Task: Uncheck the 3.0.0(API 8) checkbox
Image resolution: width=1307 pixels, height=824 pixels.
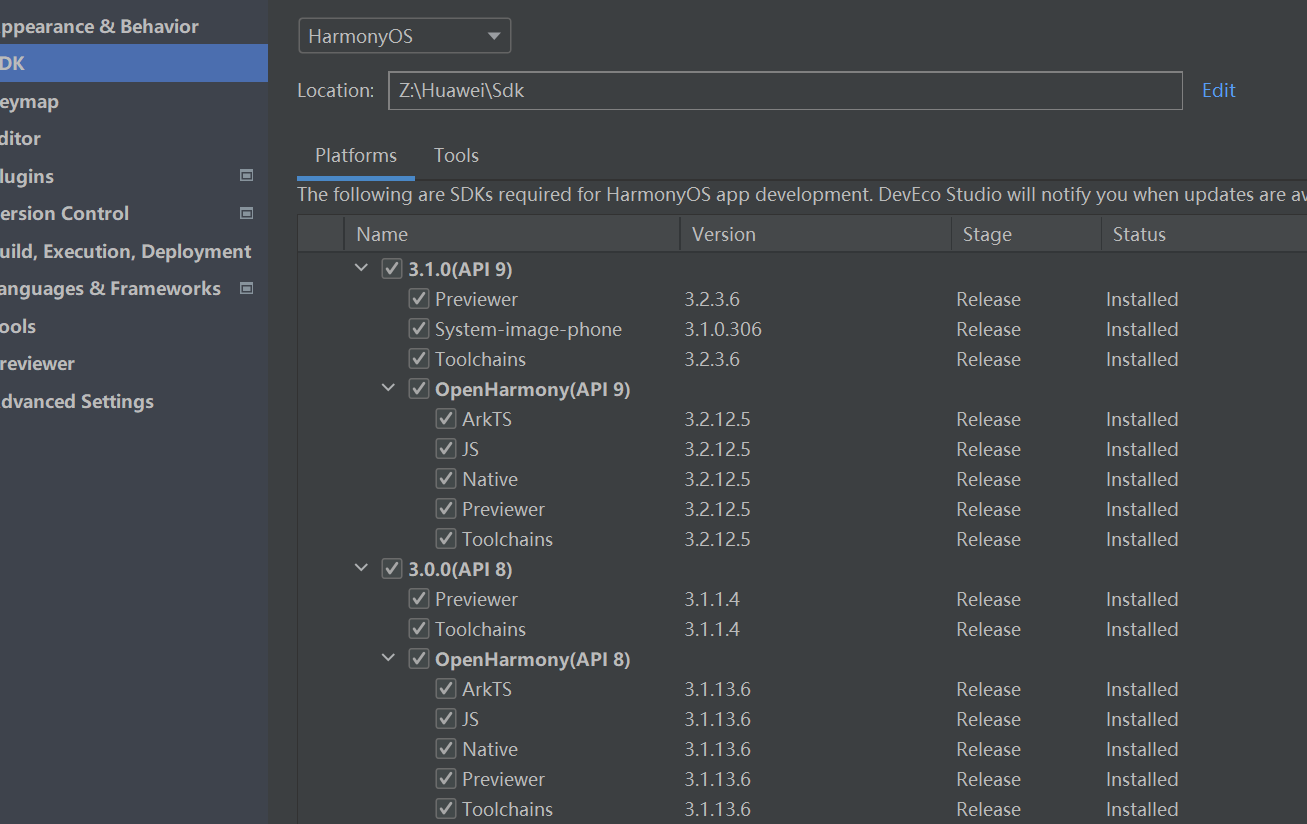Action: click(x=392, y=569)
